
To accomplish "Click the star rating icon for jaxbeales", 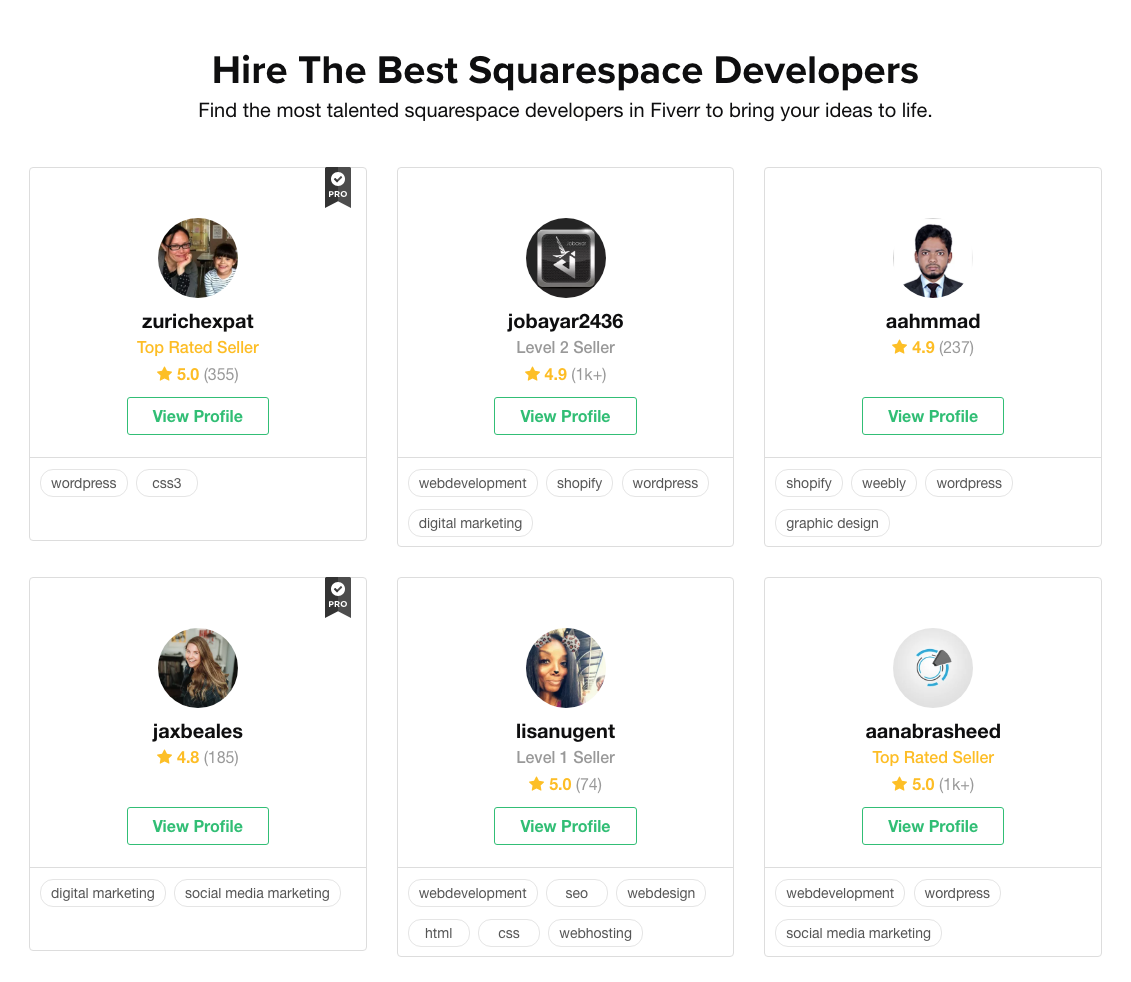I will (164, 757).
